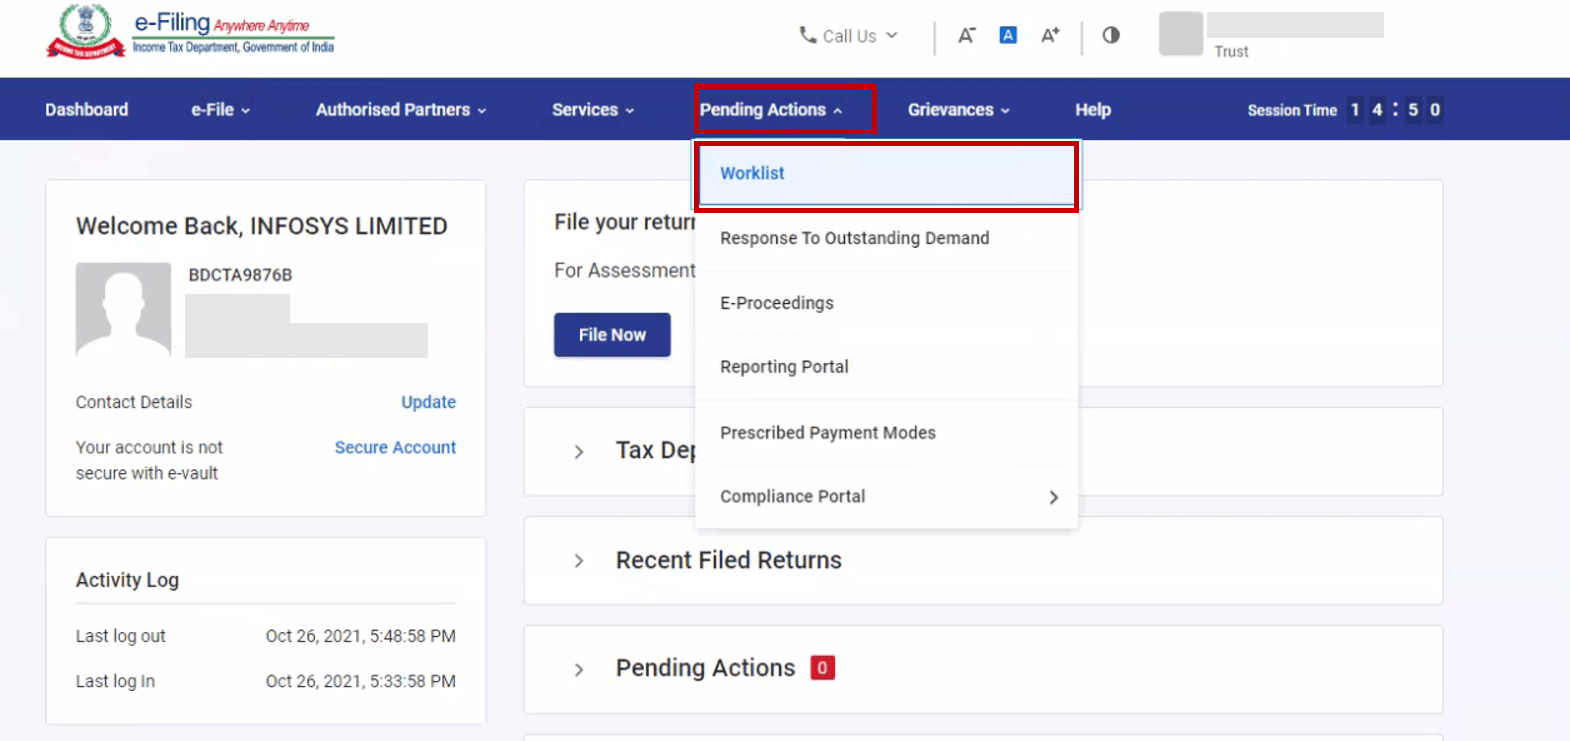Click the profile photo placeholder
Viewport: 1570px width, 741px height.
point(123,309)
